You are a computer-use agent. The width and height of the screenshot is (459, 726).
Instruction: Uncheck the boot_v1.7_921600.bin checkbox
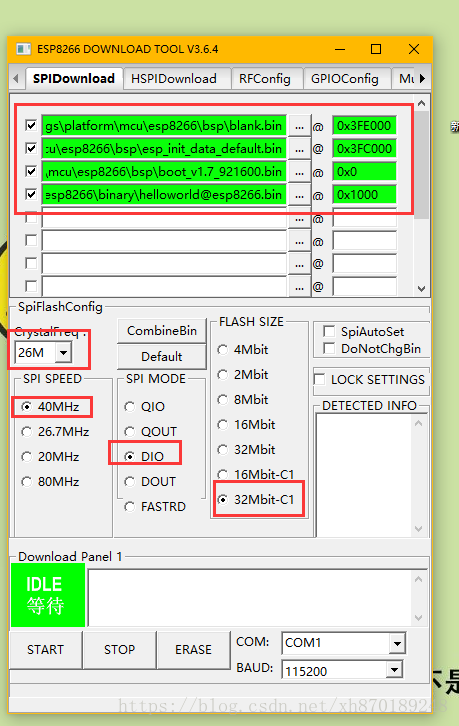coord(31,172)
